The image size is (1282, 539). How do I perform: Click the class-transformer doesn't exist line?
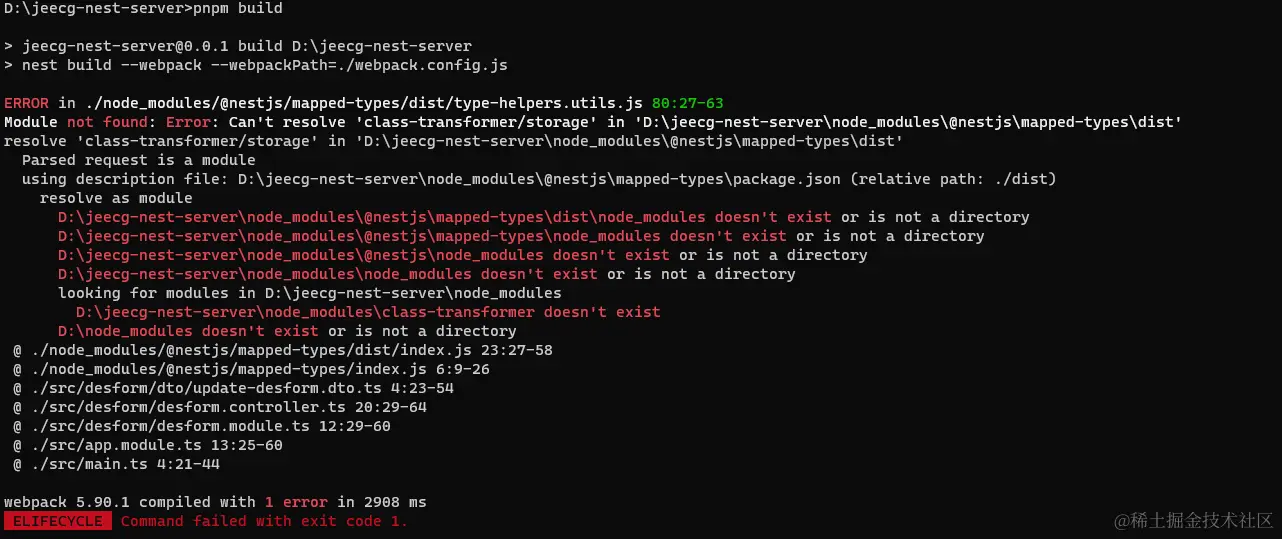tap(368, 312)
